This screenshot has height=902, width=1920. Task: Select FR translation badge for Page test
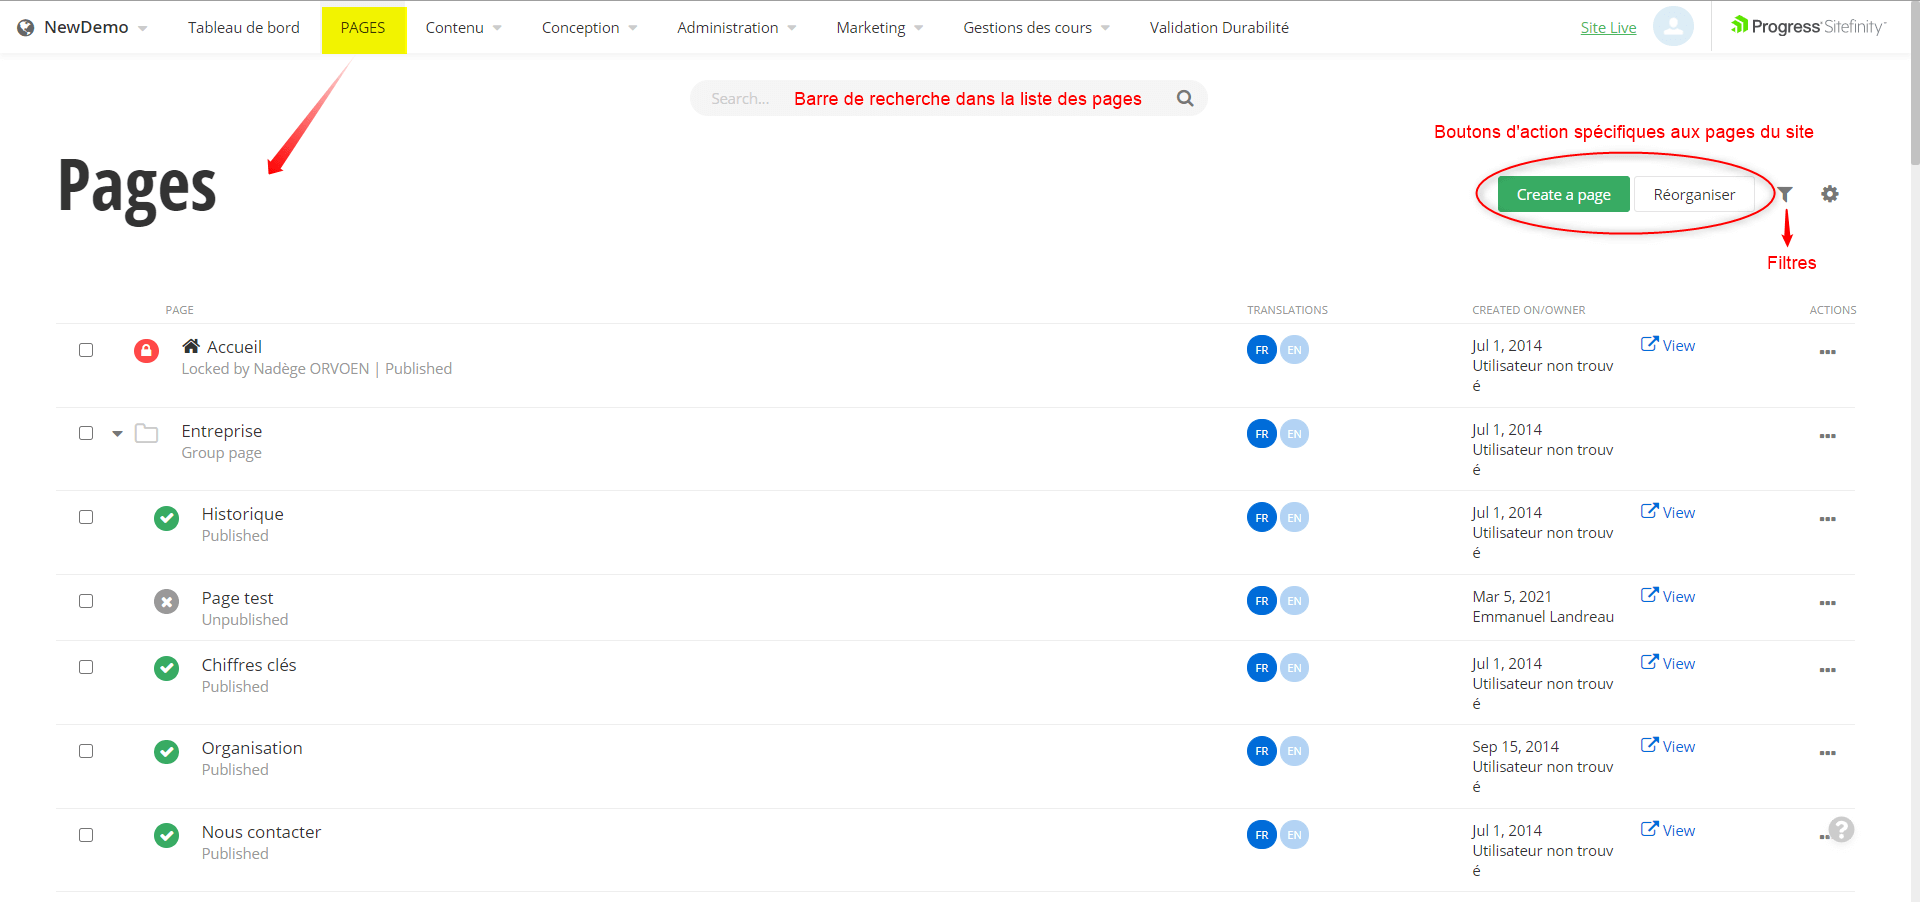1261,601
